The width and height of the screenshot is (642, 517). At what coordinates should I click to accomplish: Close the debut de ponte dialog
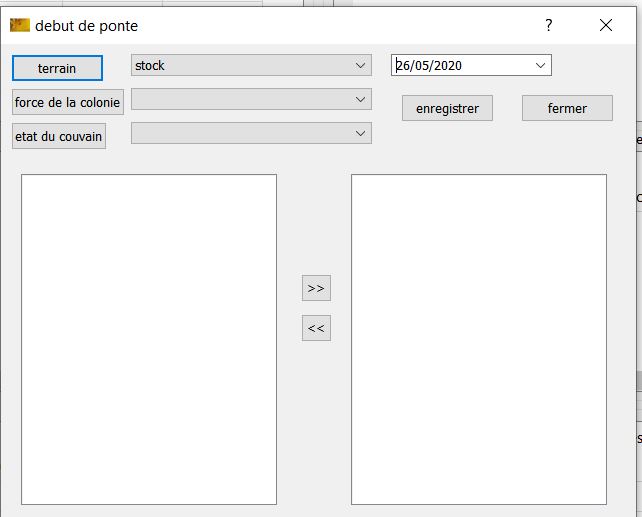605,26
